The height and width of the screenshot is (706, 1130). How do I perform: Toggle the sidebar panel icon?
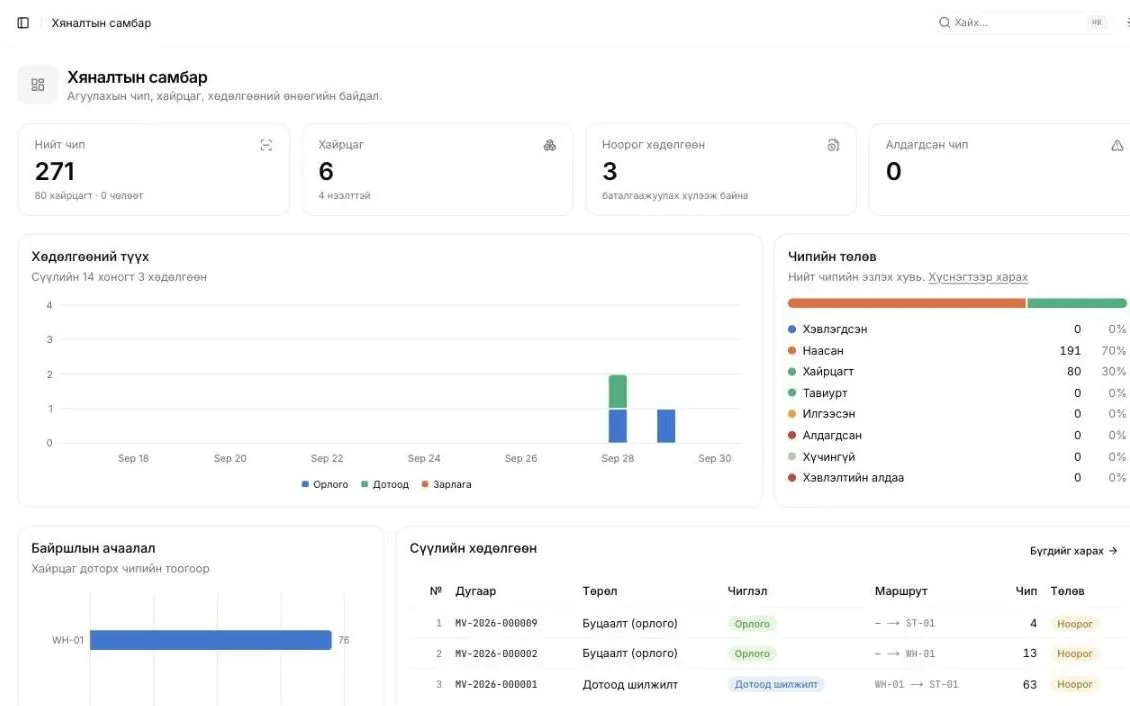(x=23, y=23)
